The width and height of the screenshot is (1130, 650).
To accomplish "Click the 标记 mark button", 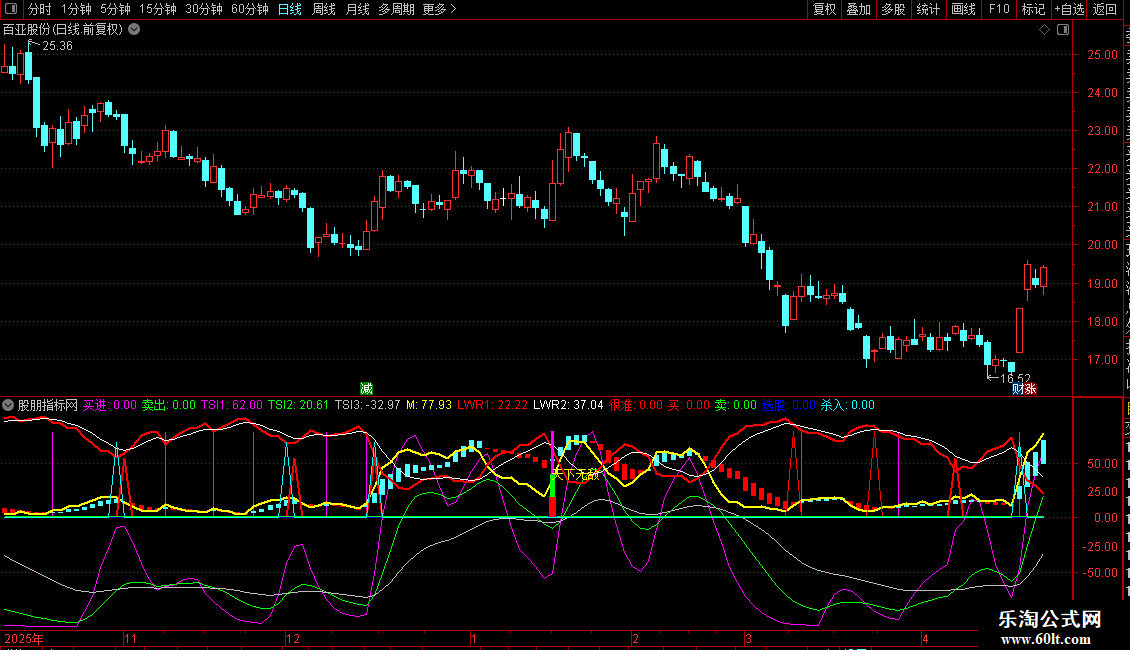I will [x=1033, y=9].
